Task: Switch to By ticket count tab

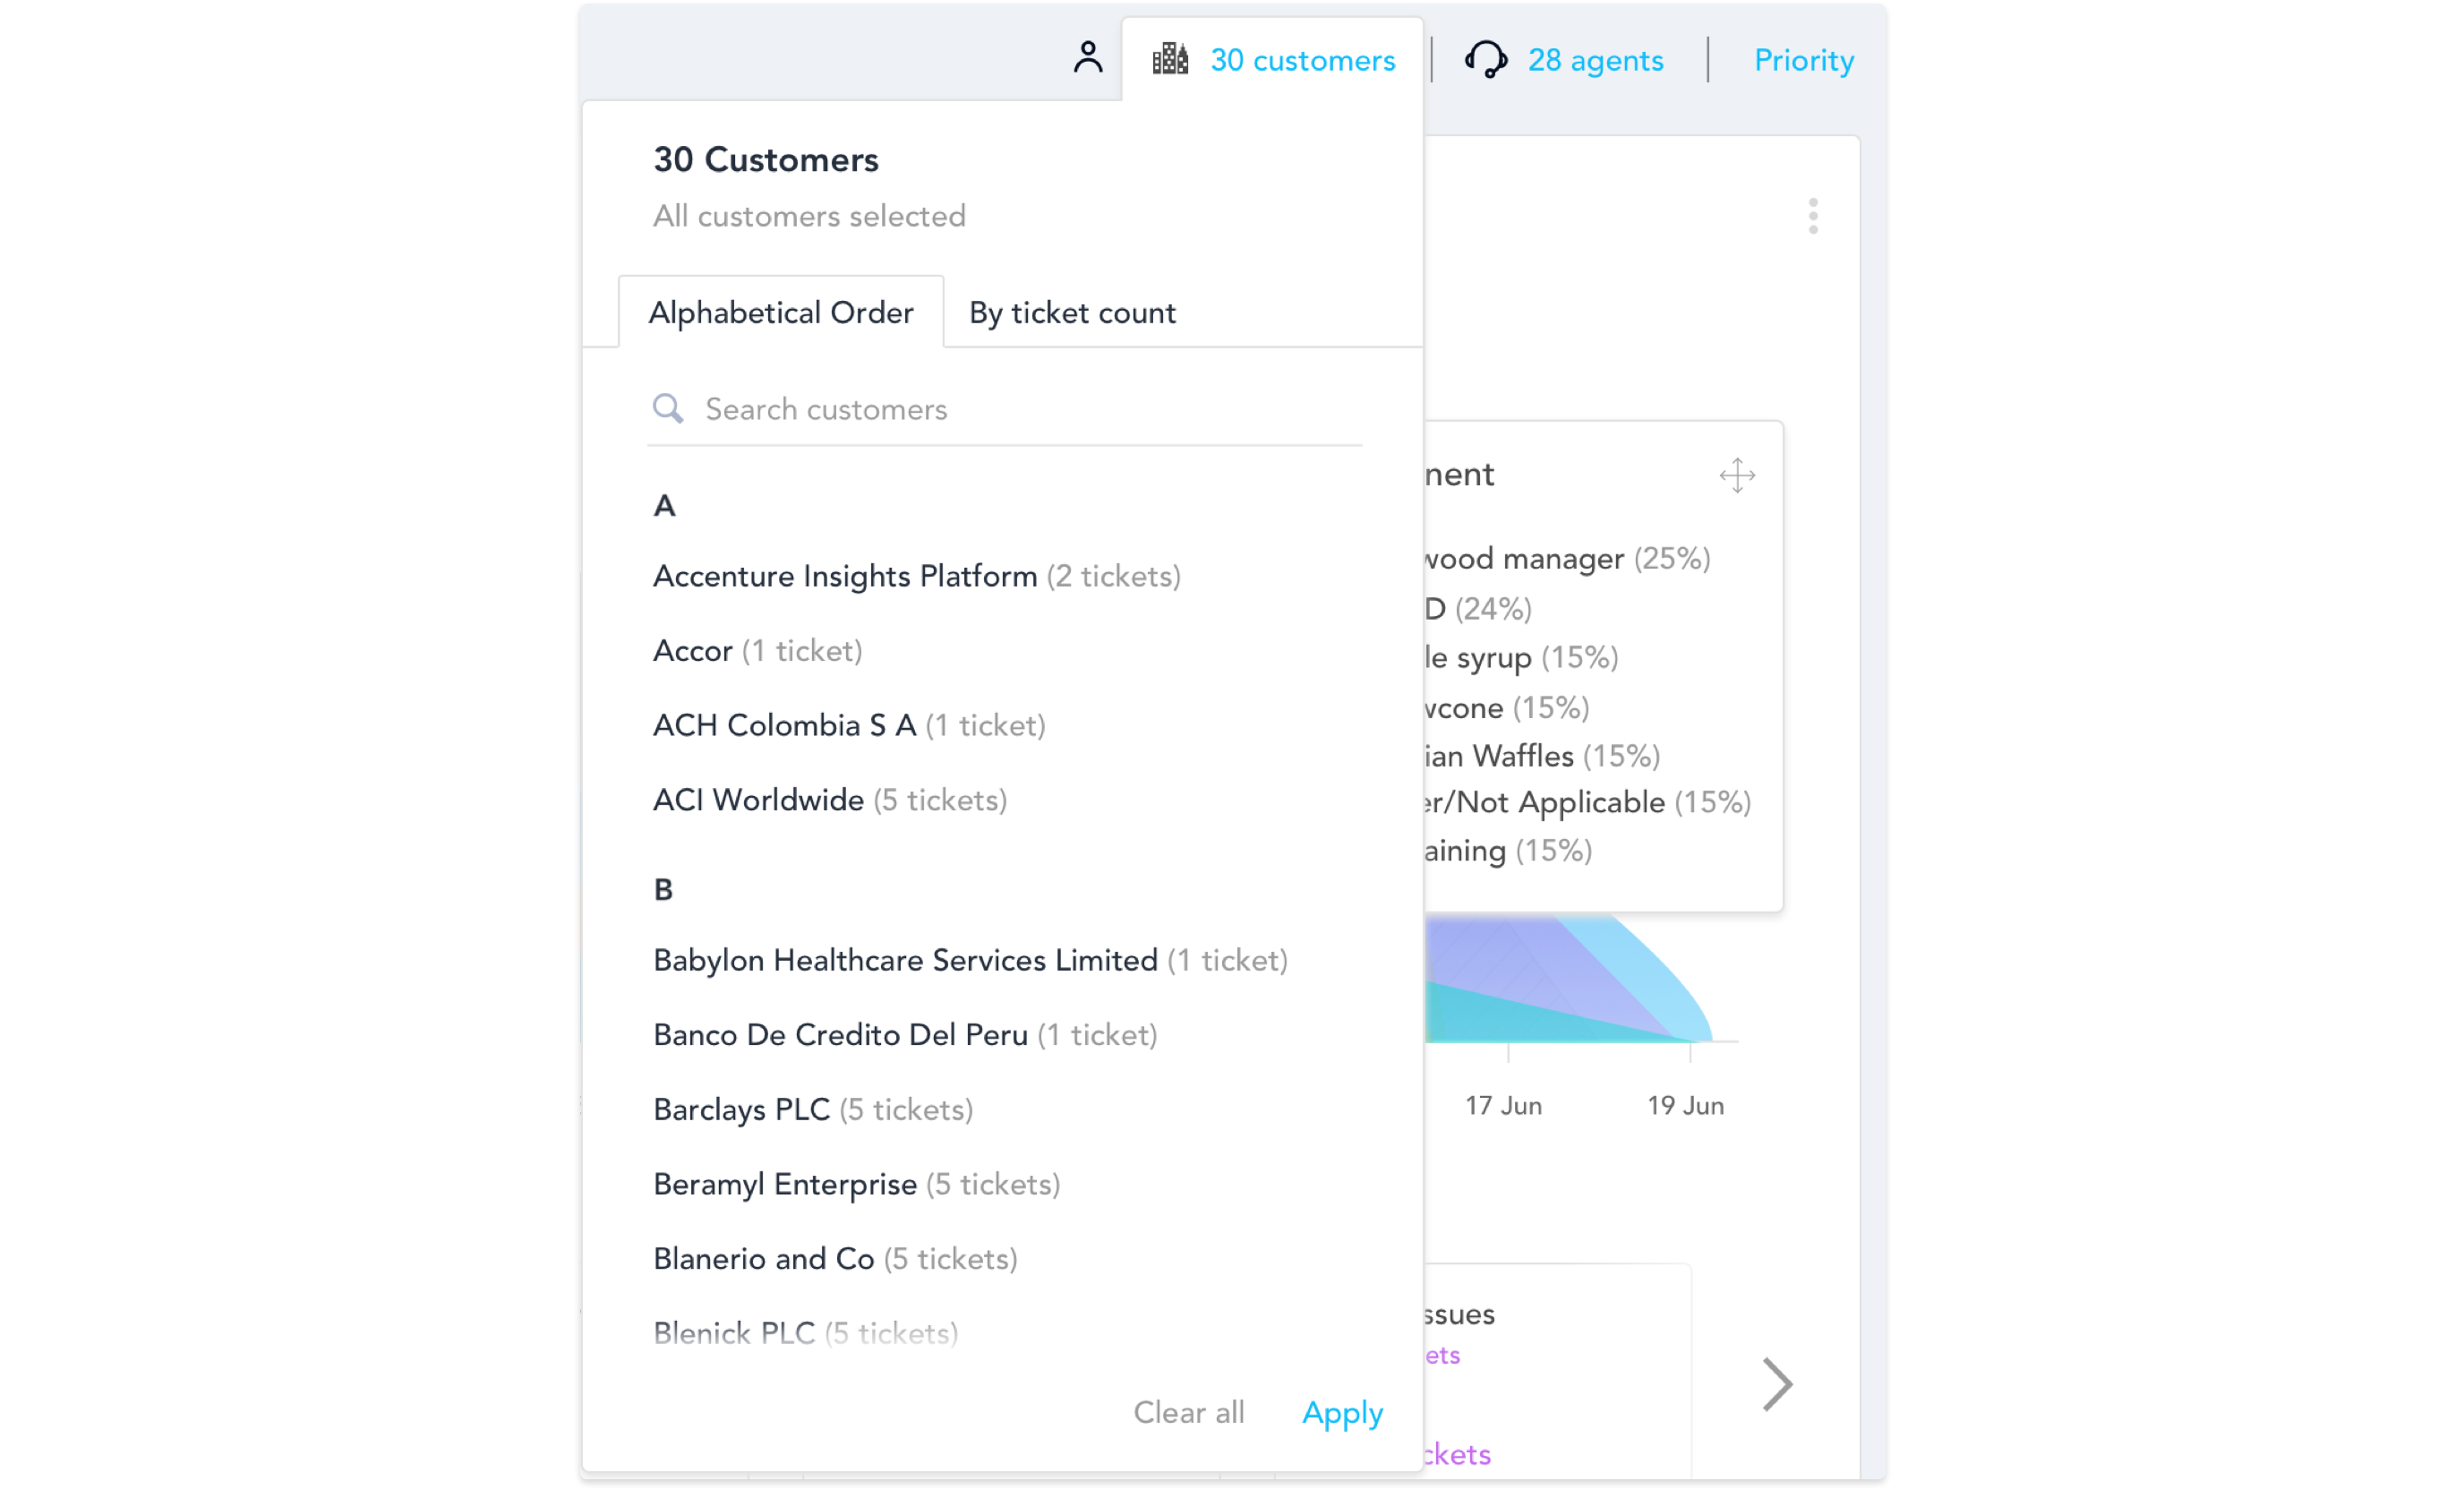Action: point(1072,313)
